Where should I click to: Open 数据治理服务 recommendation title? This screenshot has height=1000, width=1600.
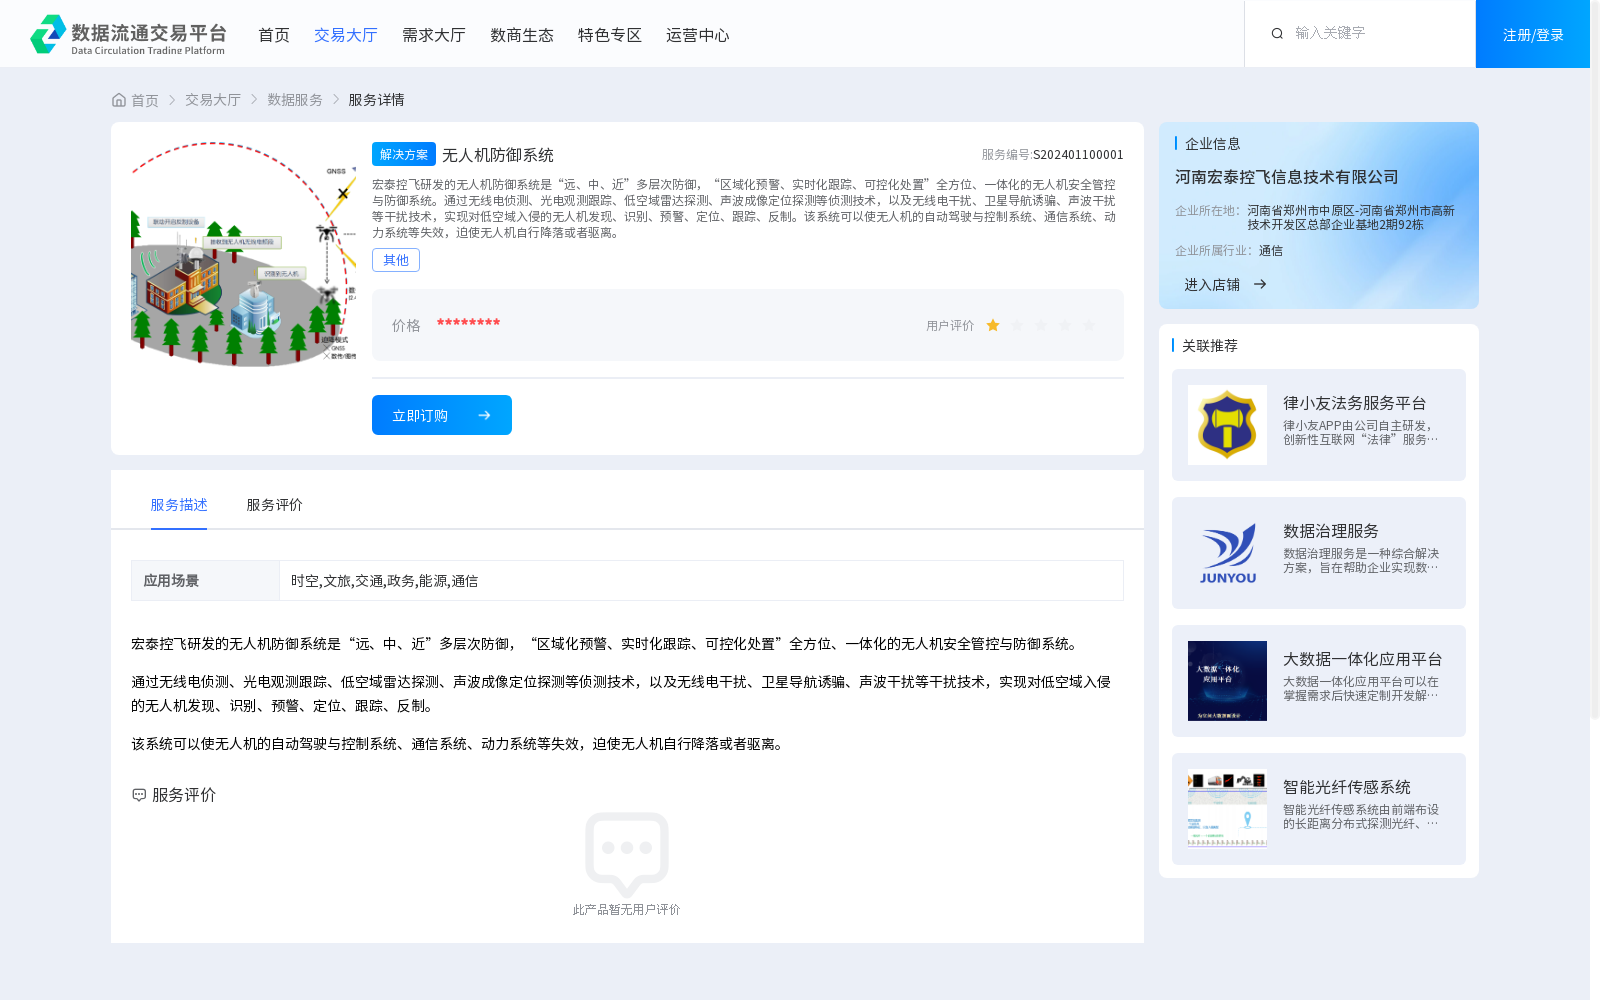(x=1331, y=531)
